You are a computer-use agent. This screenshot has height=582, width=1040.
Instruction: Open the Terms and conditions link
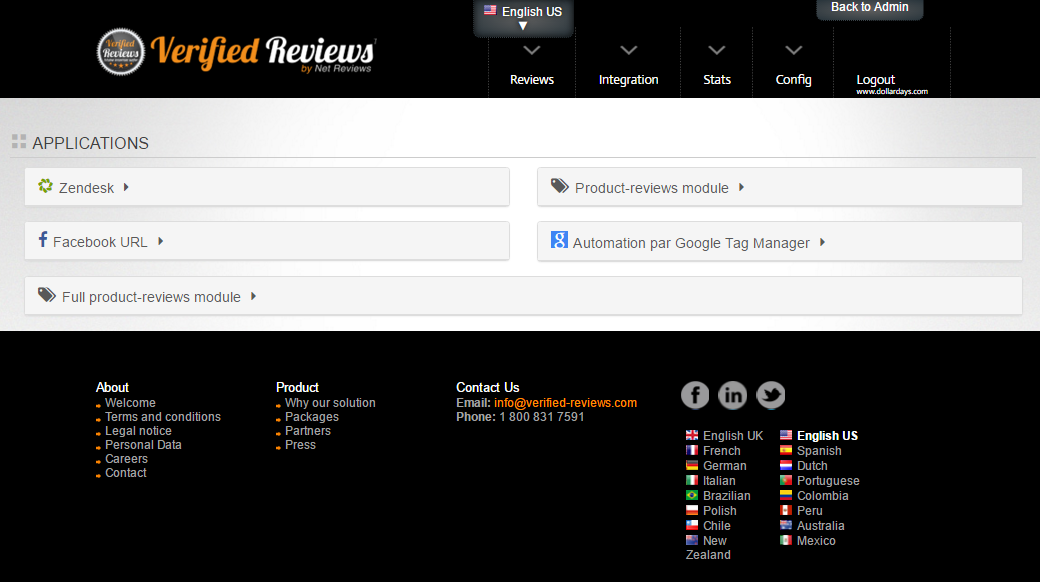point(163,417)
